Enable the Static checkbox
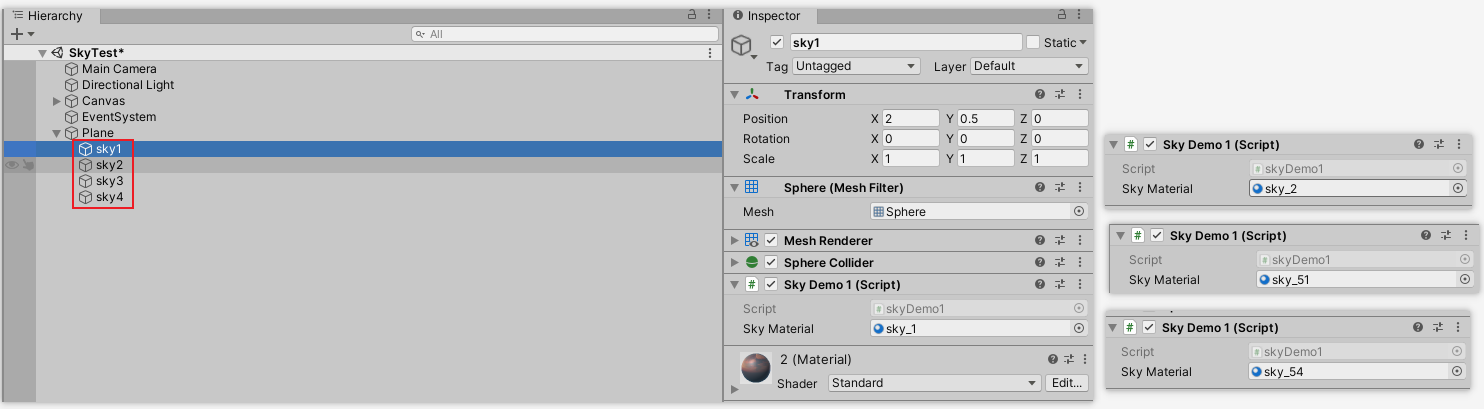This screenshot has width=1484, height=409. (x=1033, y=43)
